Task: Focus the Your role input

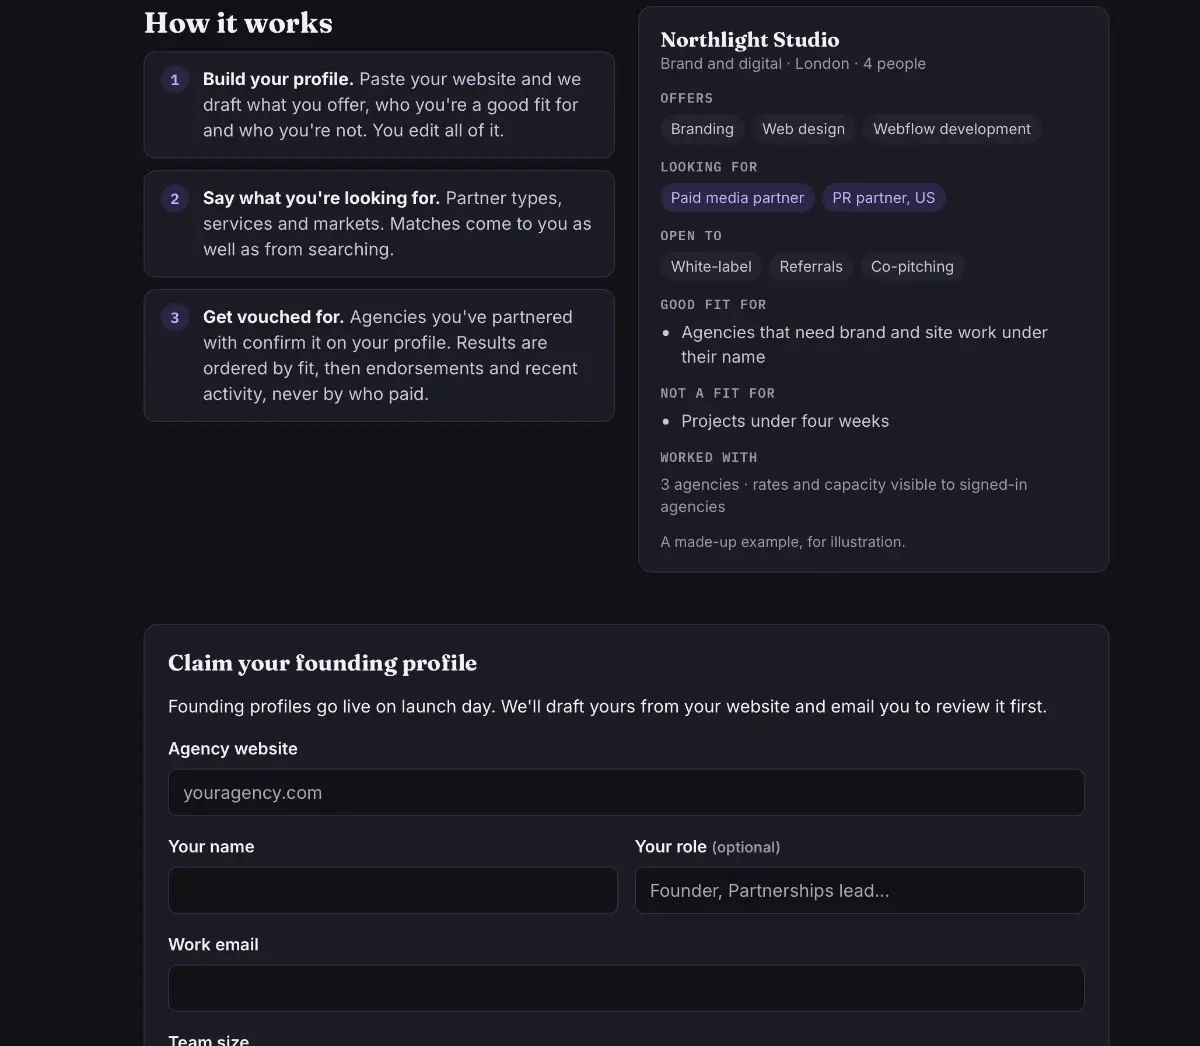Action: (859, 890)
